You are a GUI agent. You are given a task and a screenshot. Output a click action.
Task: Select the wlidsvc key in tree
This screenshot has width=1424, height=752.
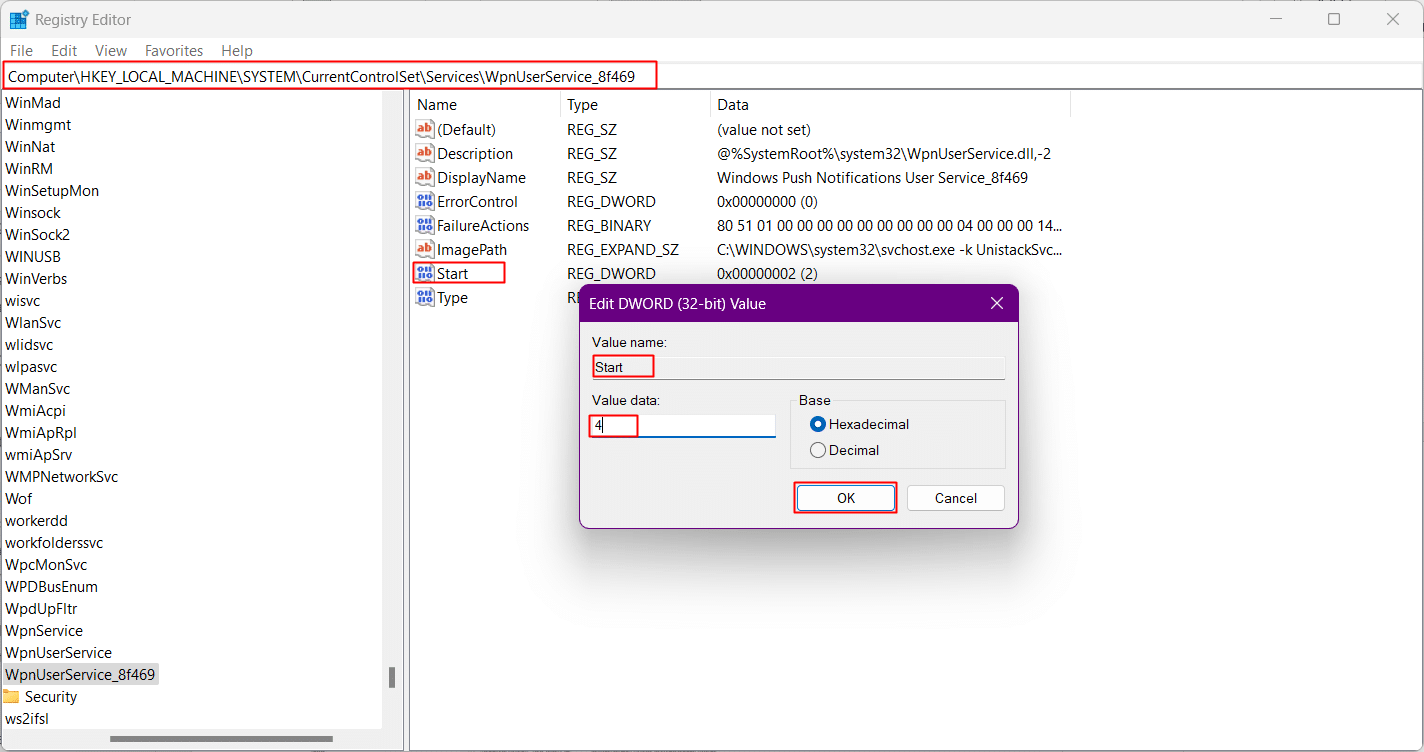tap(29, 344)
